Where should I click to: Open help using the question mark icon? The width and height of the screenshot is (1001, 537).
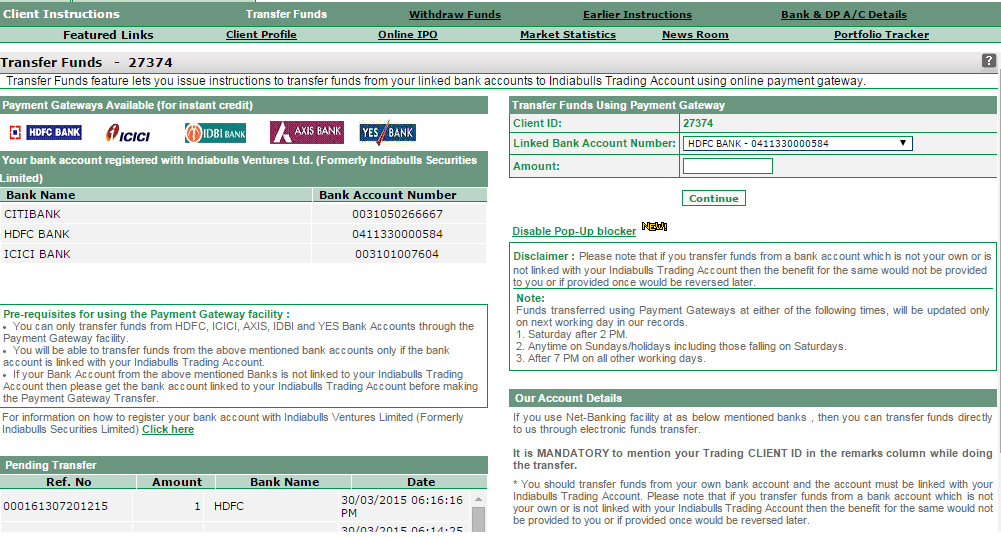[x=989, y=61]
